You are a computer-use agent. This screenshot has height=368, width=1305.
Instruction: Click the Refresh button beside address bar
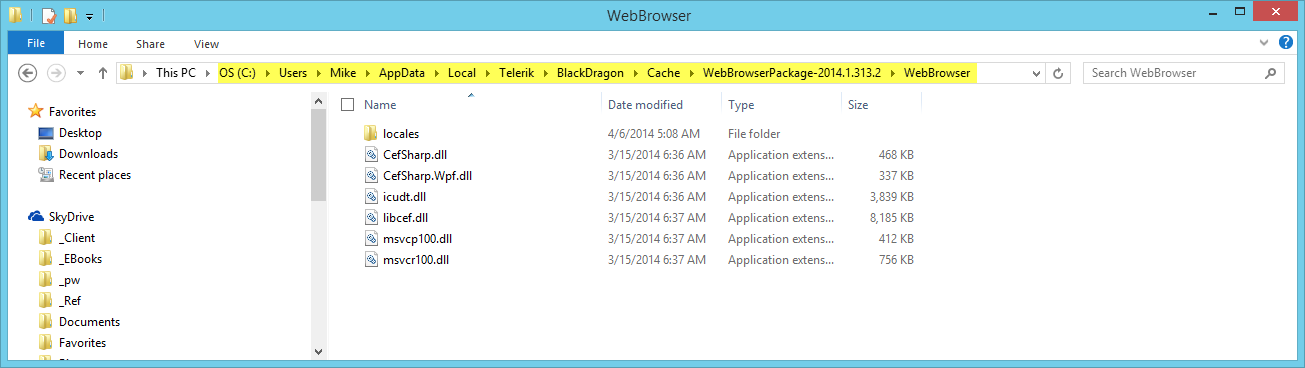pos(1058,73)
